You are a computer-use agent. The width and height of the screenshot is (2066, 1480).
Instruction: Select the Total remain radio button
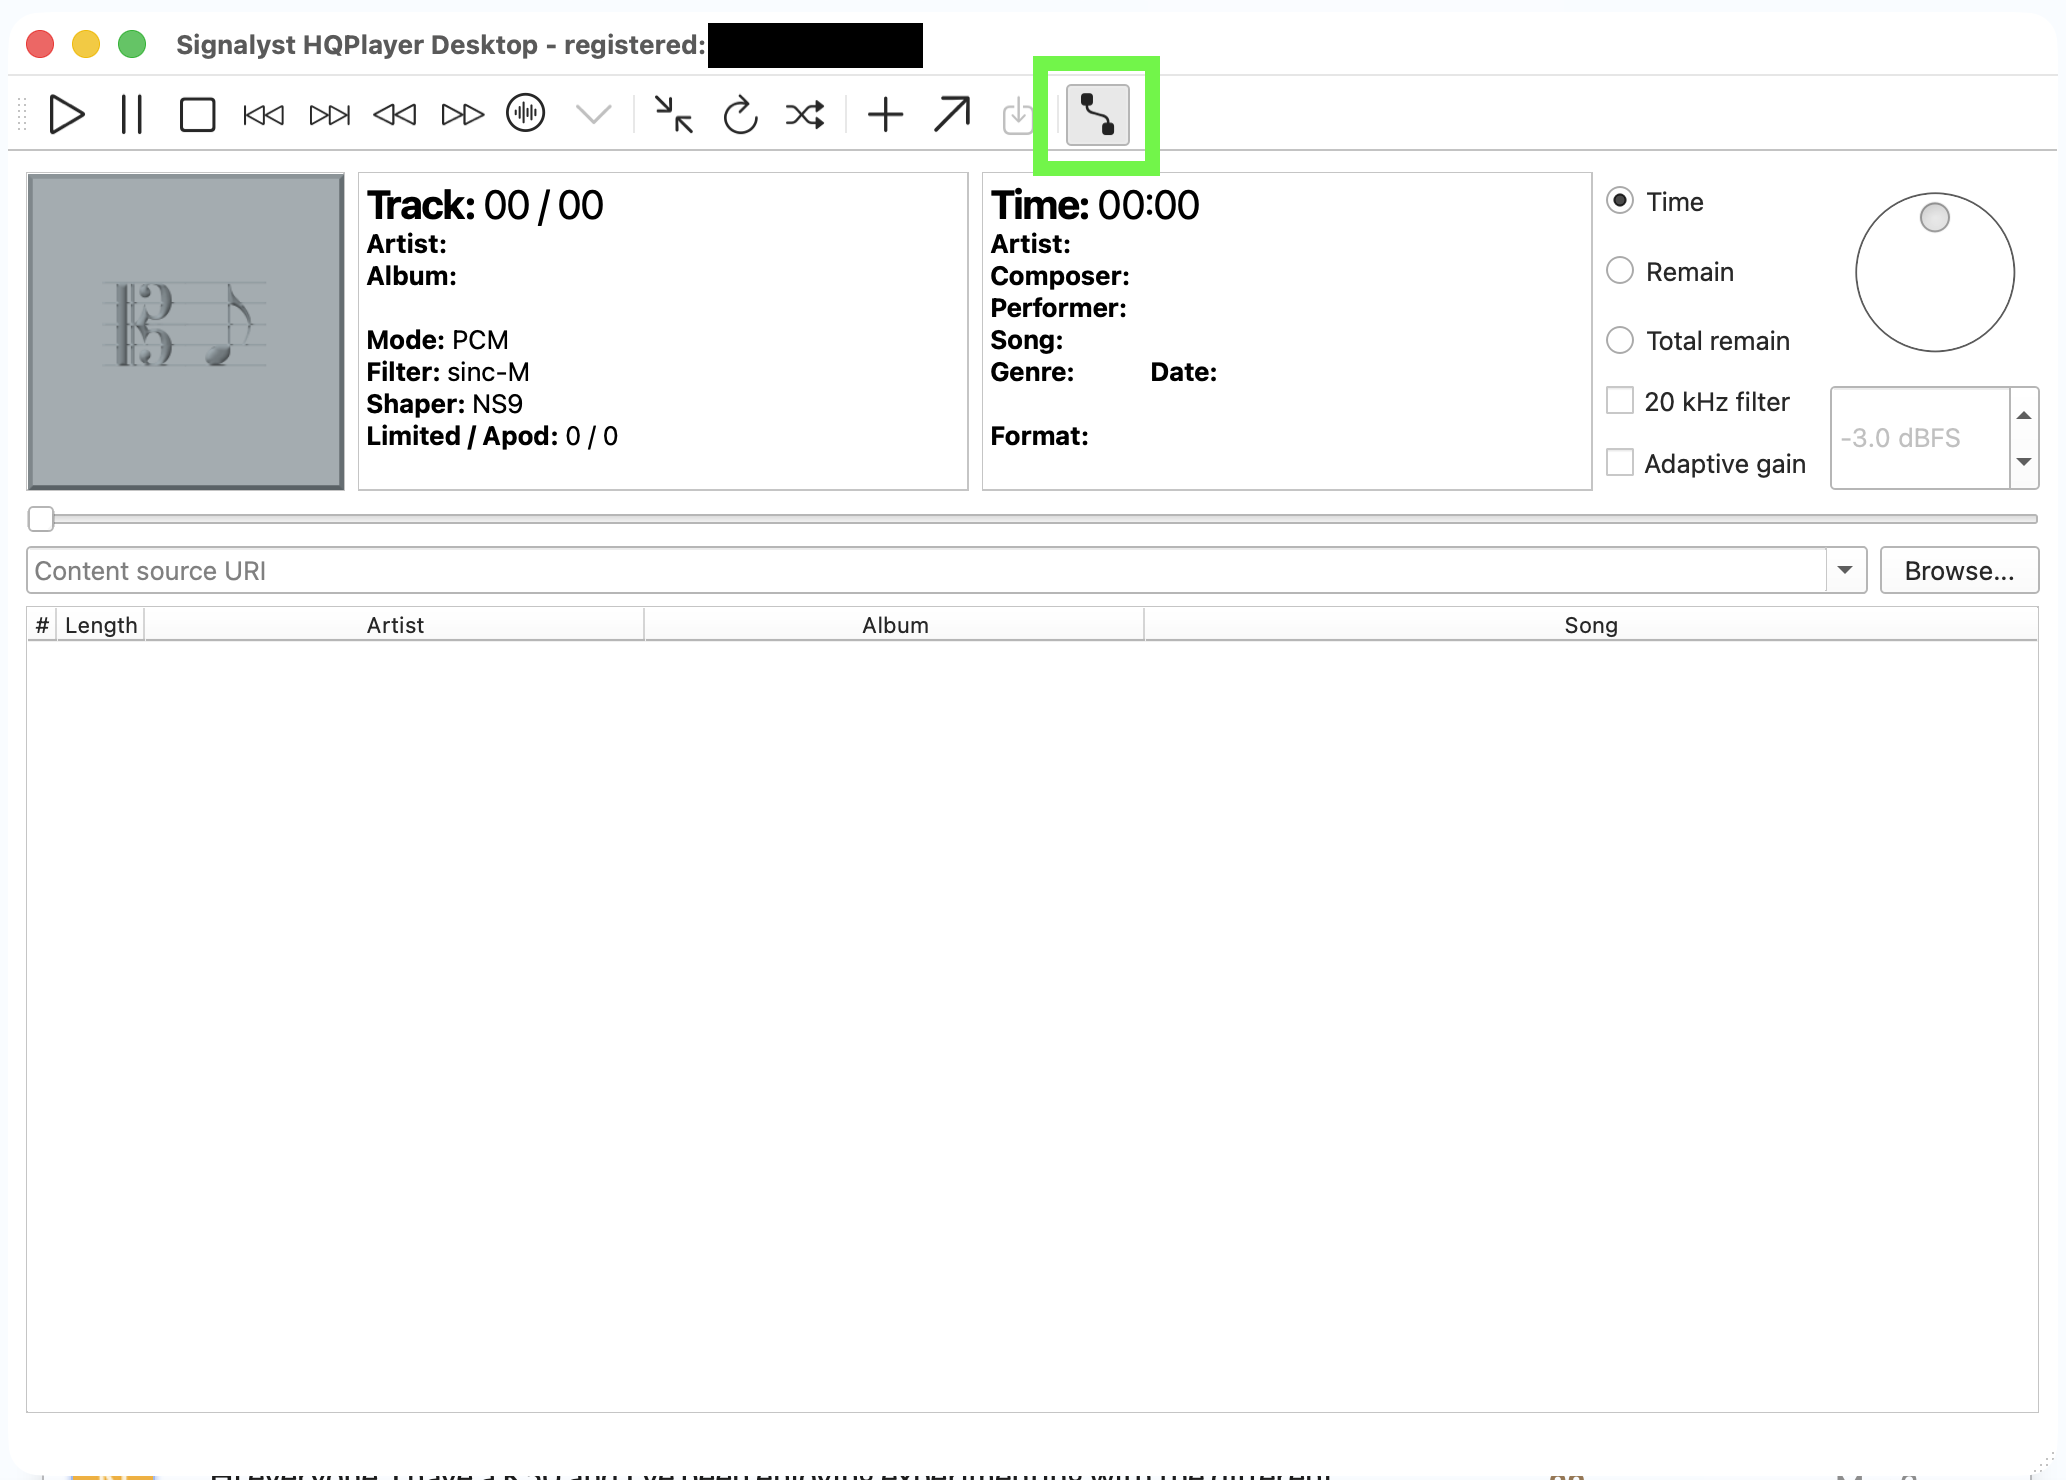(x=1620, y=340)
